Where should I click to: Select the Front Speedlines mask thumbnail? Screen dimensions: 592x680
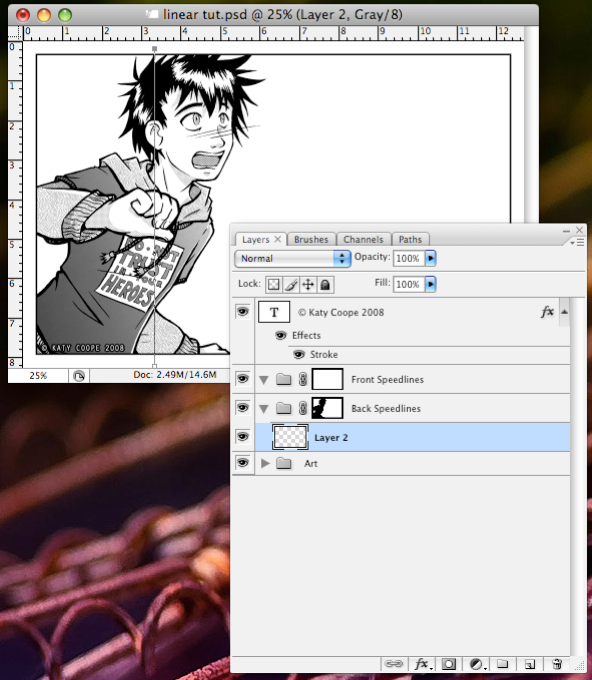click(x=327, y=379)
